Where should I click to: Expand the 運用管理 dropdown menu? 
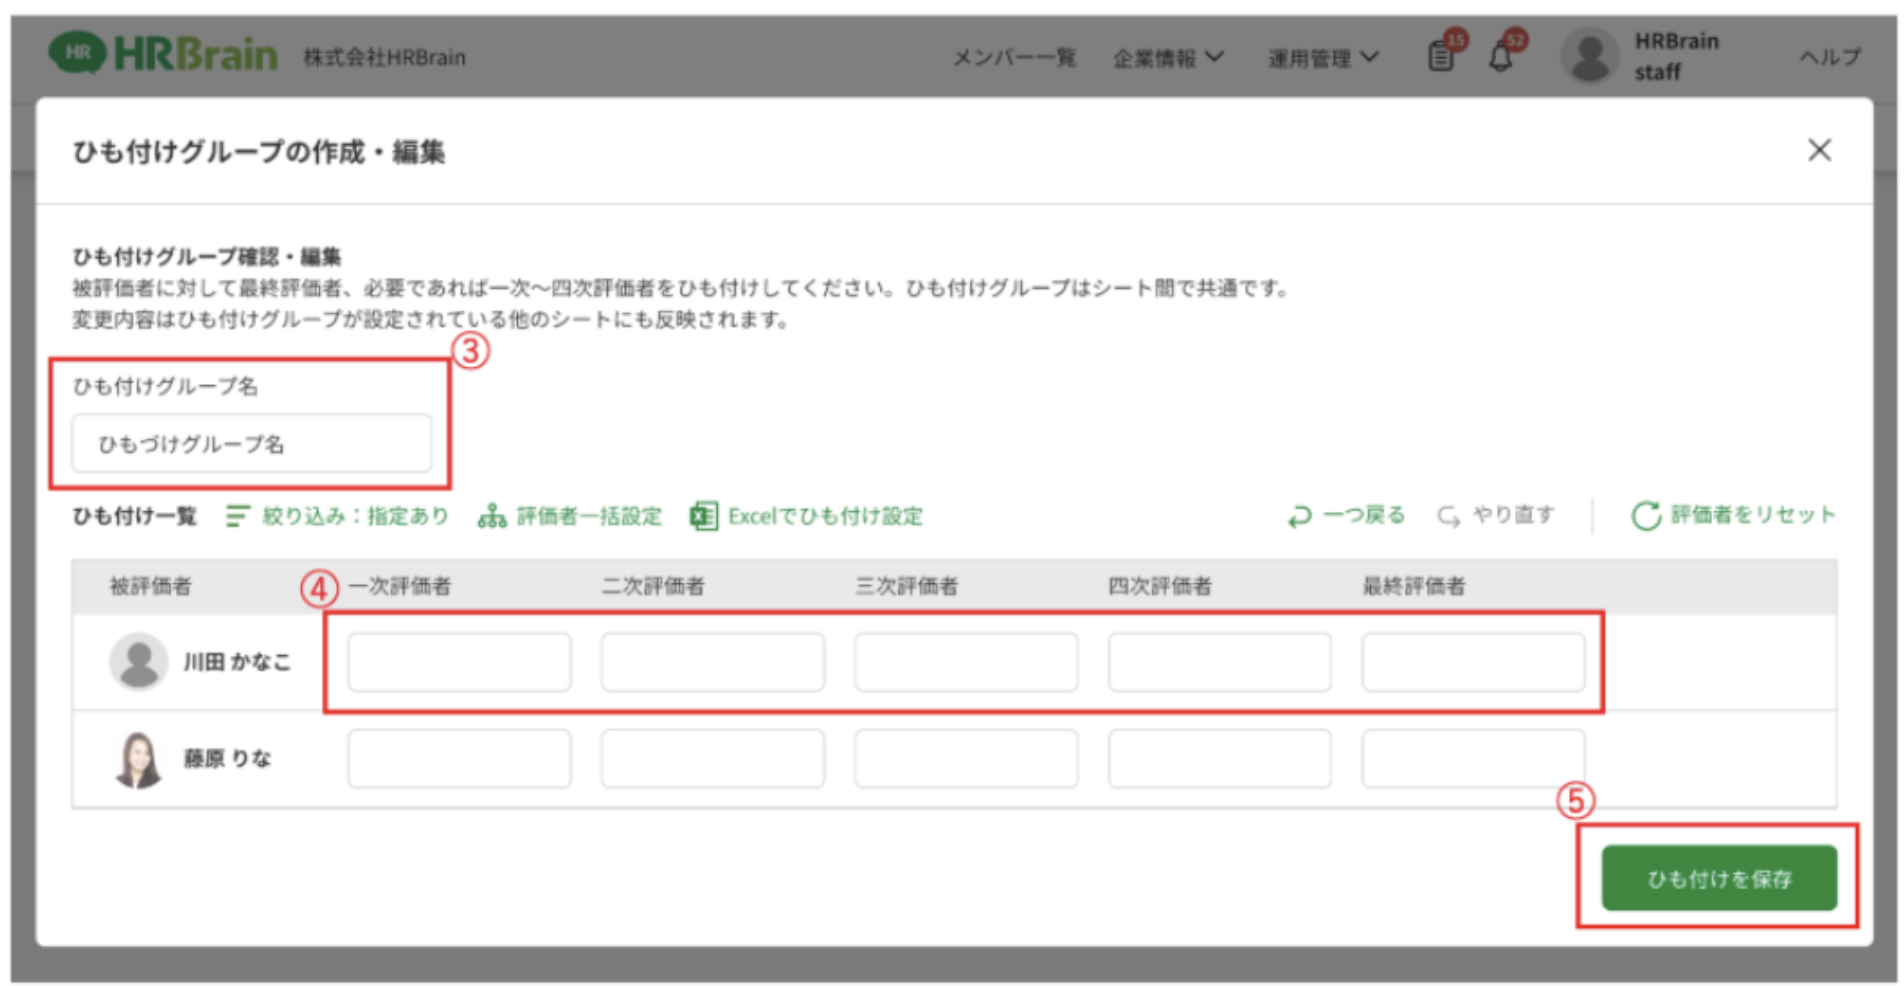[1323, 58]
